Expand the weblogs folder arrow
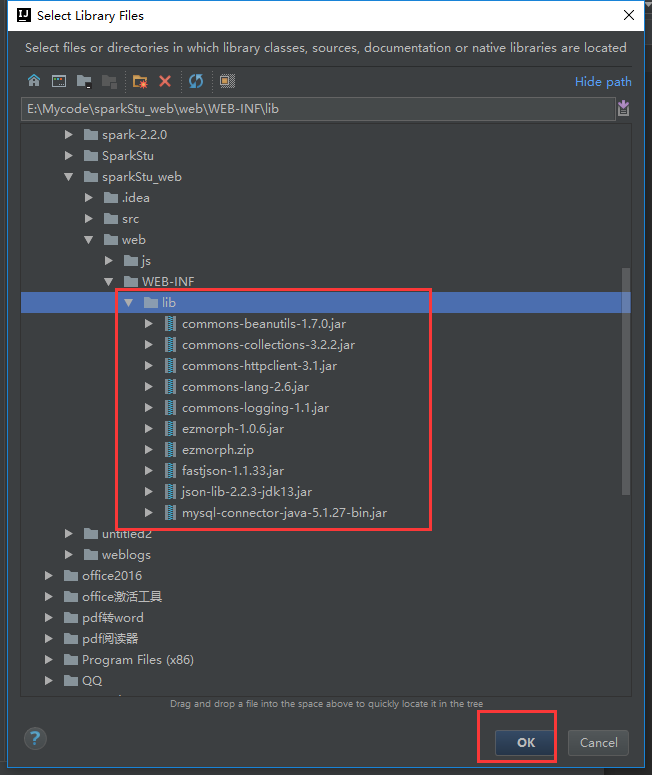 (69, 555)
